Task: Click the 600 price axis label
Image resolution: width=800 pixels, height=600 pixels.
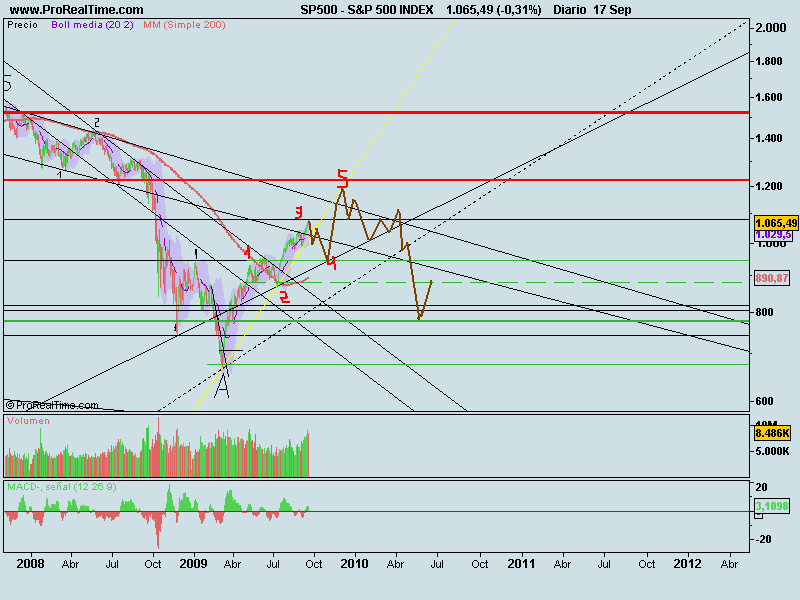Action: (764, 401)
